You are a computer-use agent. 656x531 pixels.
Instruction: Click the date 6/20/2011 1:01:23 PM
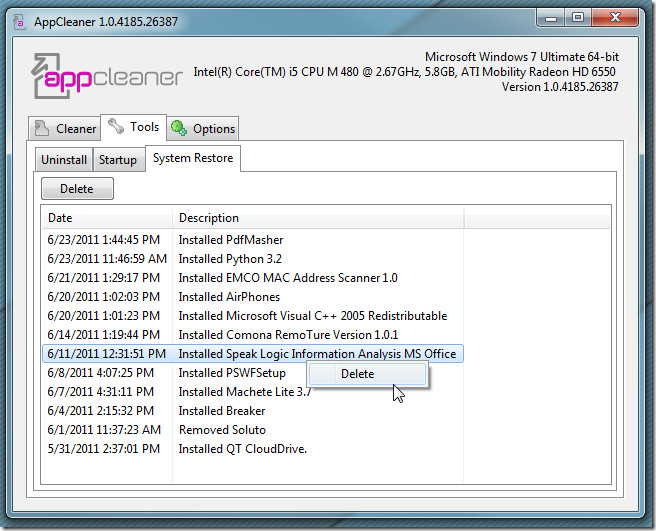pos(104,316)
